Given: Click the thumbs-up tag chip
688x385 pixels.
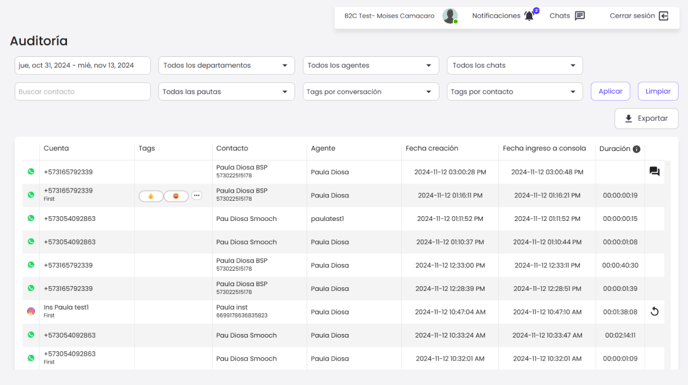Looking at the screenshot, I should click(x=151, y=196).
